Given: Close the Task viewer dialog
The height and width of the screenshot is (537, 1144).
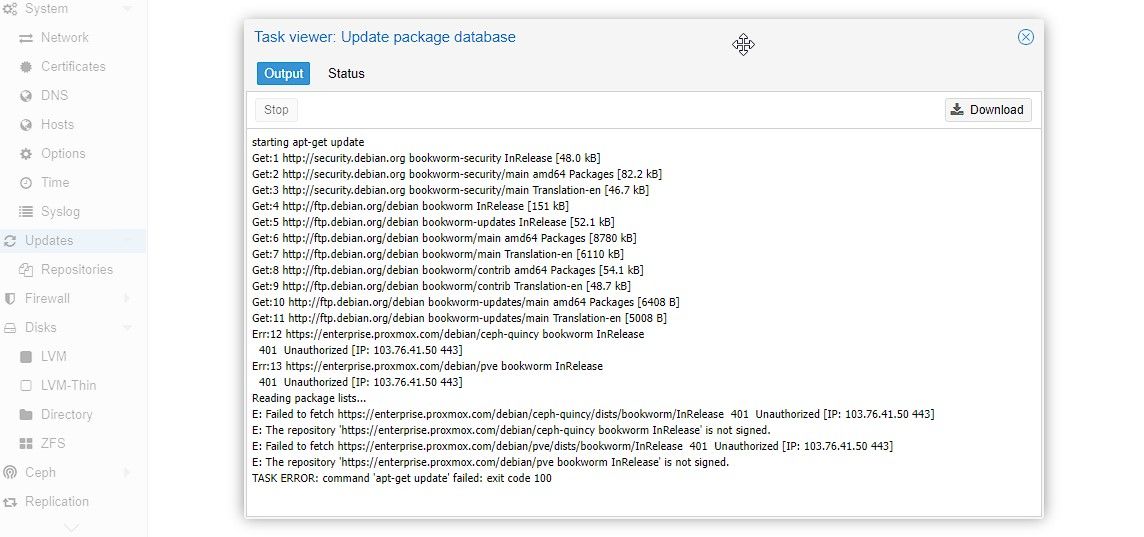Looking at the screenshot, I should tap(1025, 37).
